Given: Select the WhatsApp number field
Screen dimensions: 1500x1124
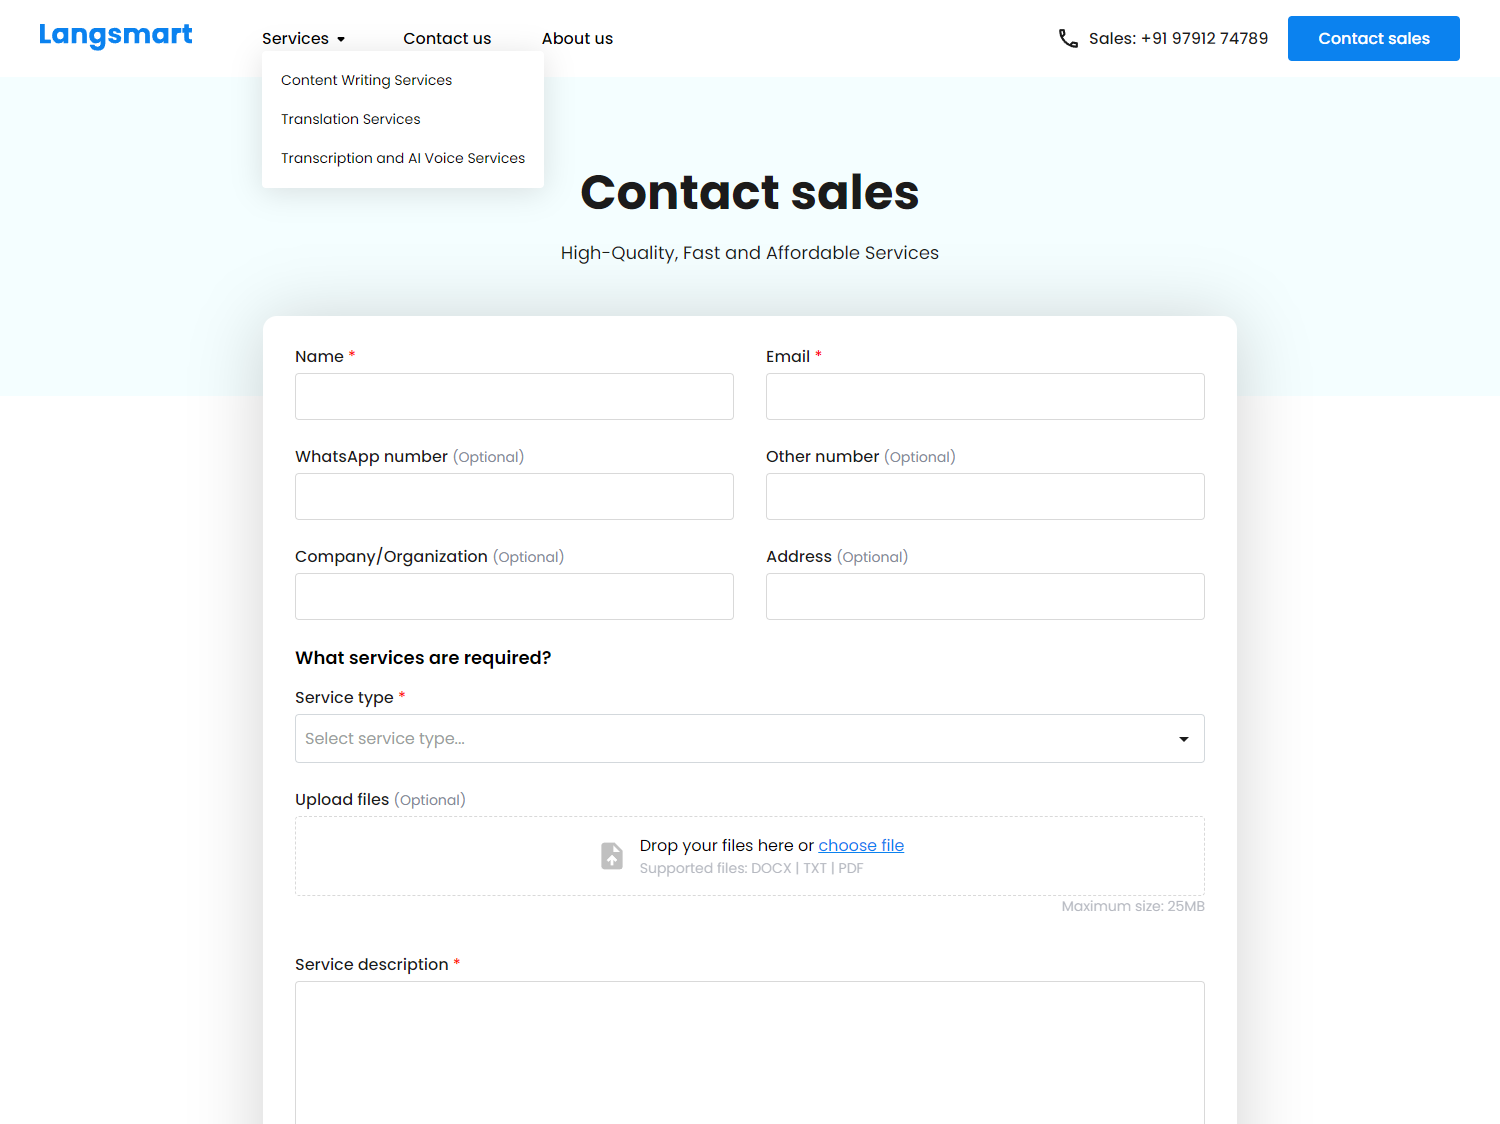Looking at the screenshot, I should 514,497.
